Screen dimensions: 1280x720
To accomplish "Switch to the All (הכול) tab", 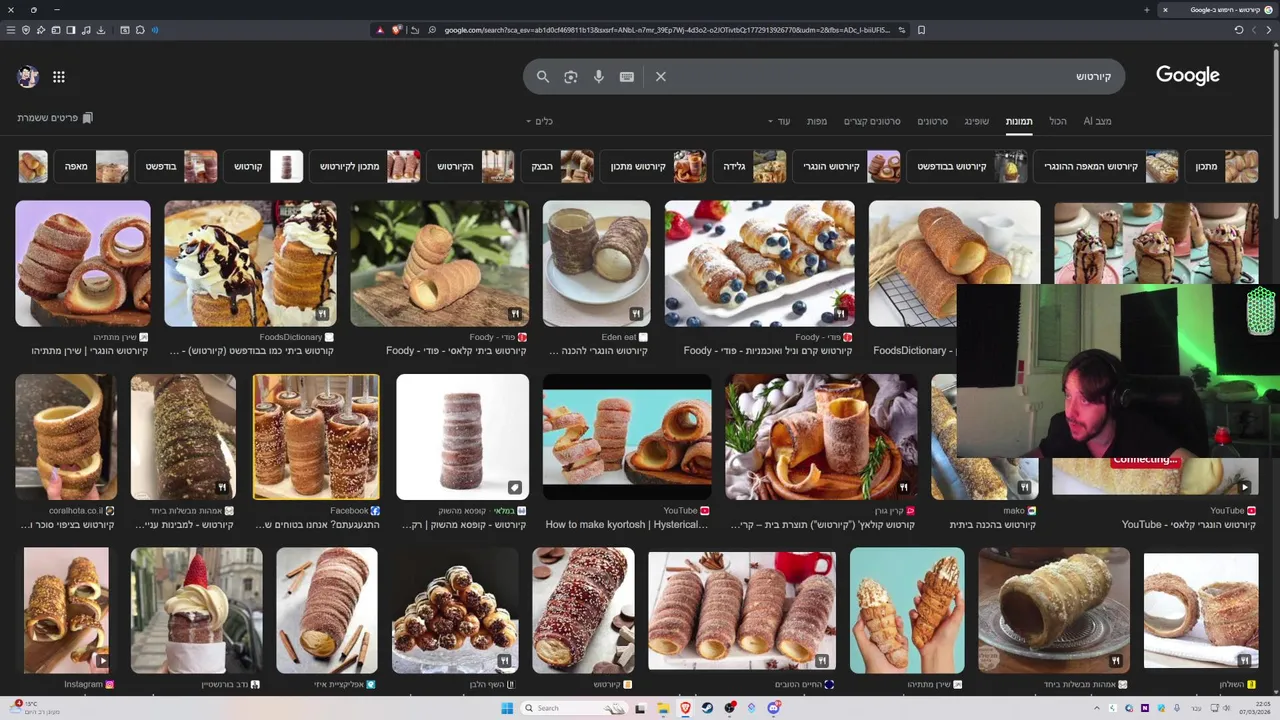I will pos(1058,121).
